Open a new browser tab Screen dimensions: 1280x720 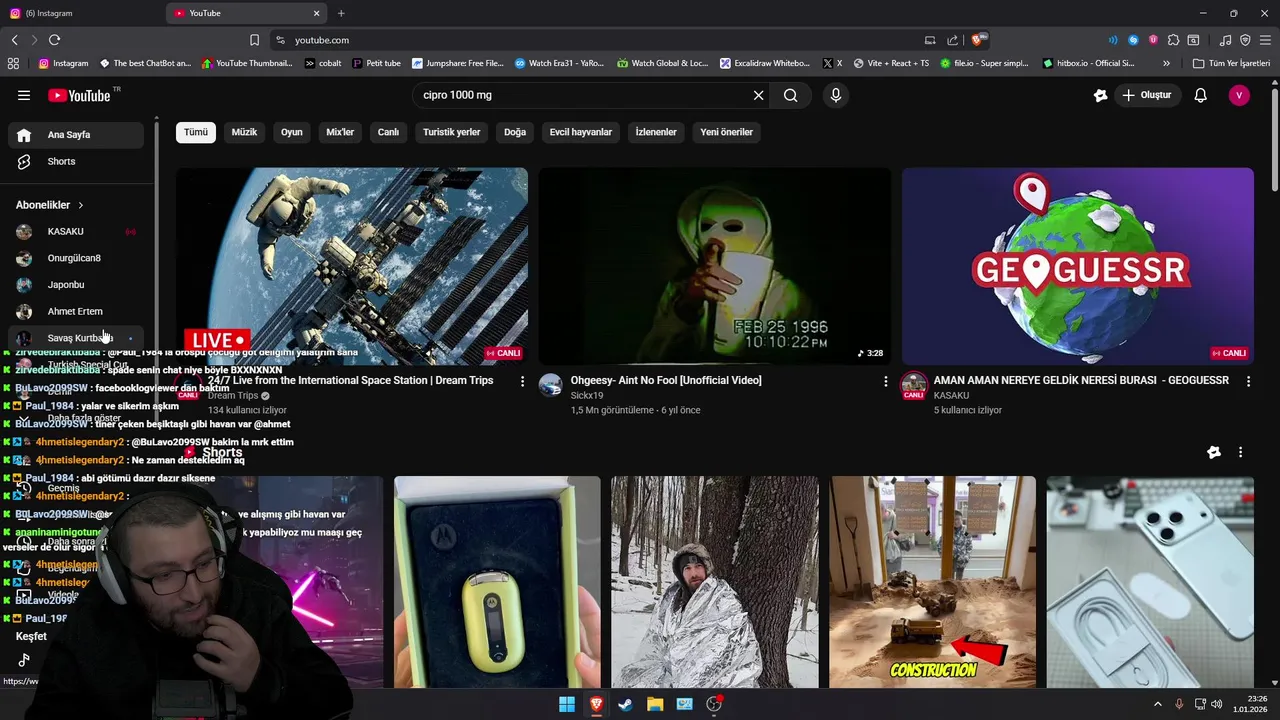341,13
